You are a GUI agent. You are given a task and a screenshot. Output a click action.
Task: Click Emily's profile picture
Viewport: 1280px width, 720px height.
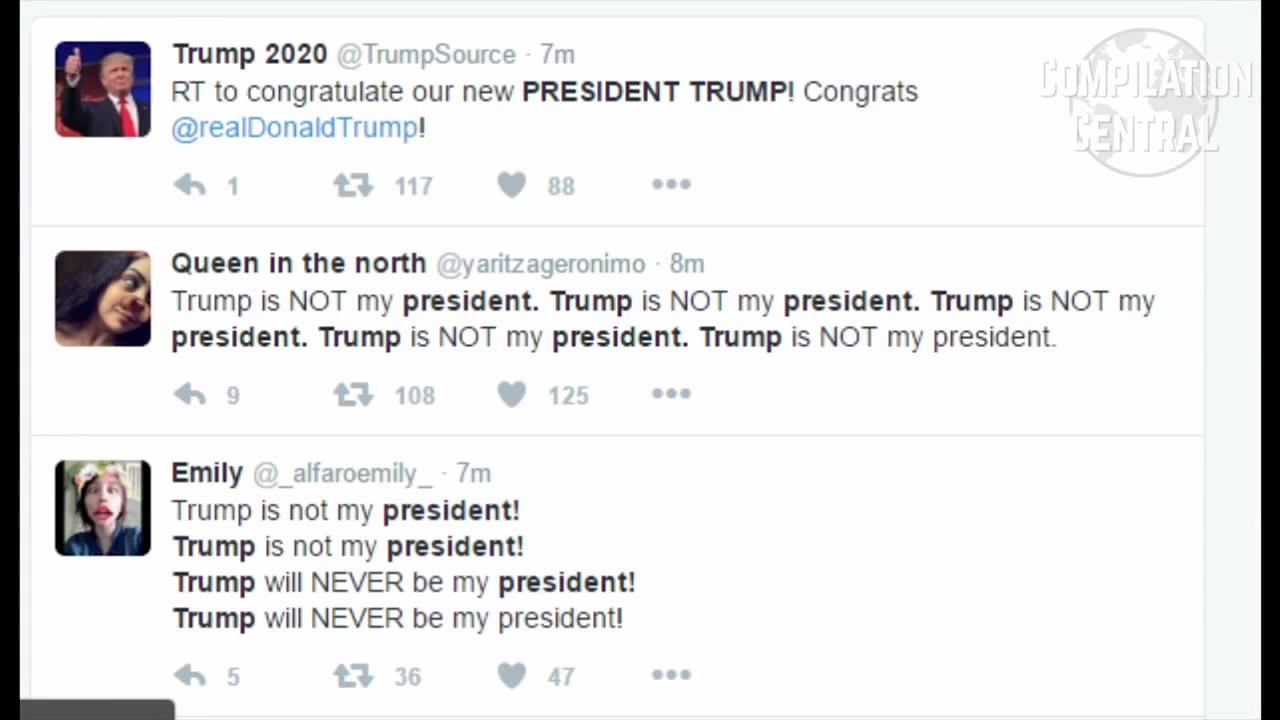[103, 507]
